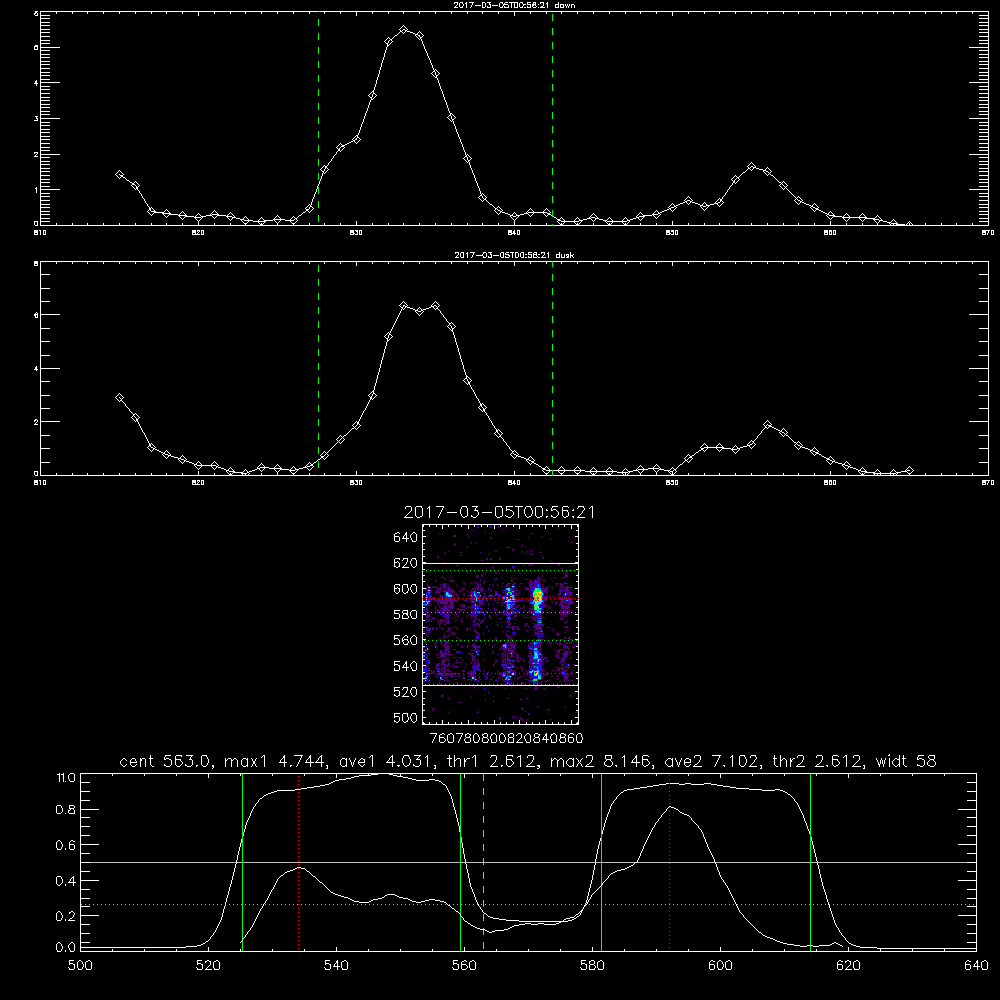The image size is (1000, 1000).
Task: Click the left green dashed line in dusk plot
Action: [x=318, y=369]
